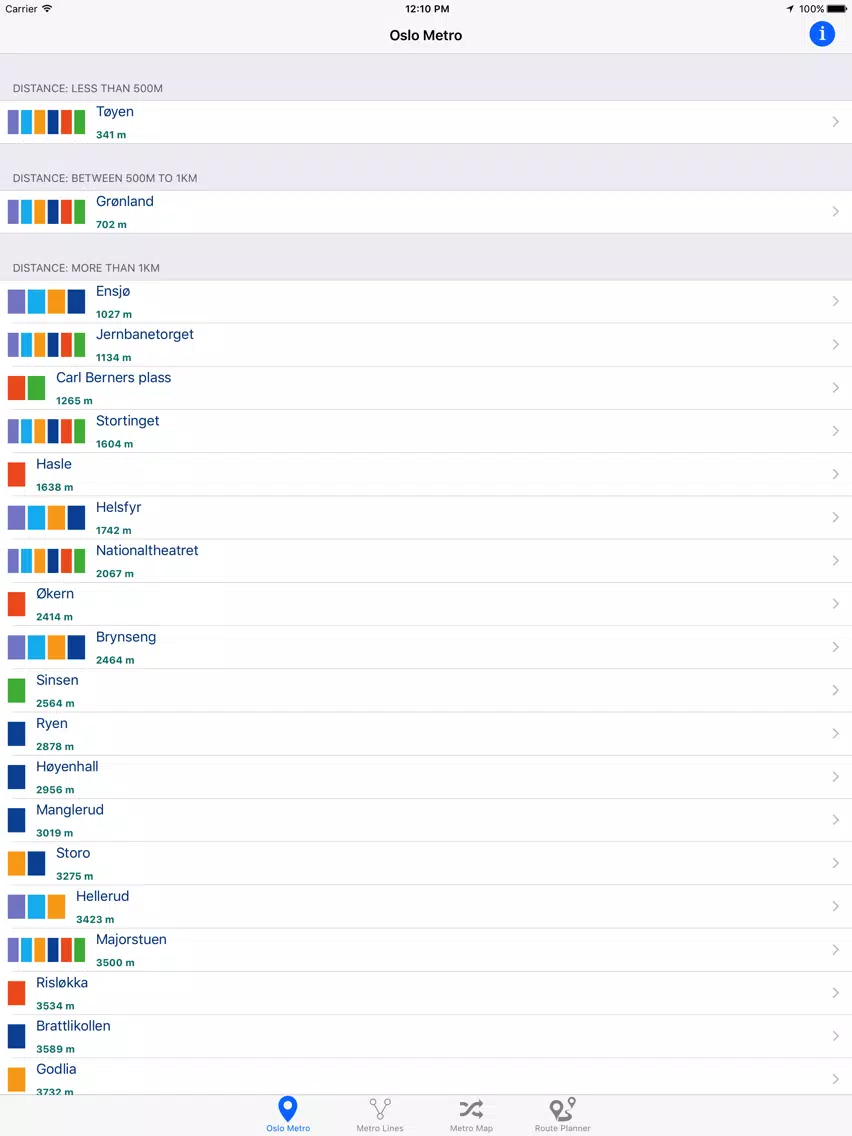Select Carl Berners plass station

click(114, 377)
